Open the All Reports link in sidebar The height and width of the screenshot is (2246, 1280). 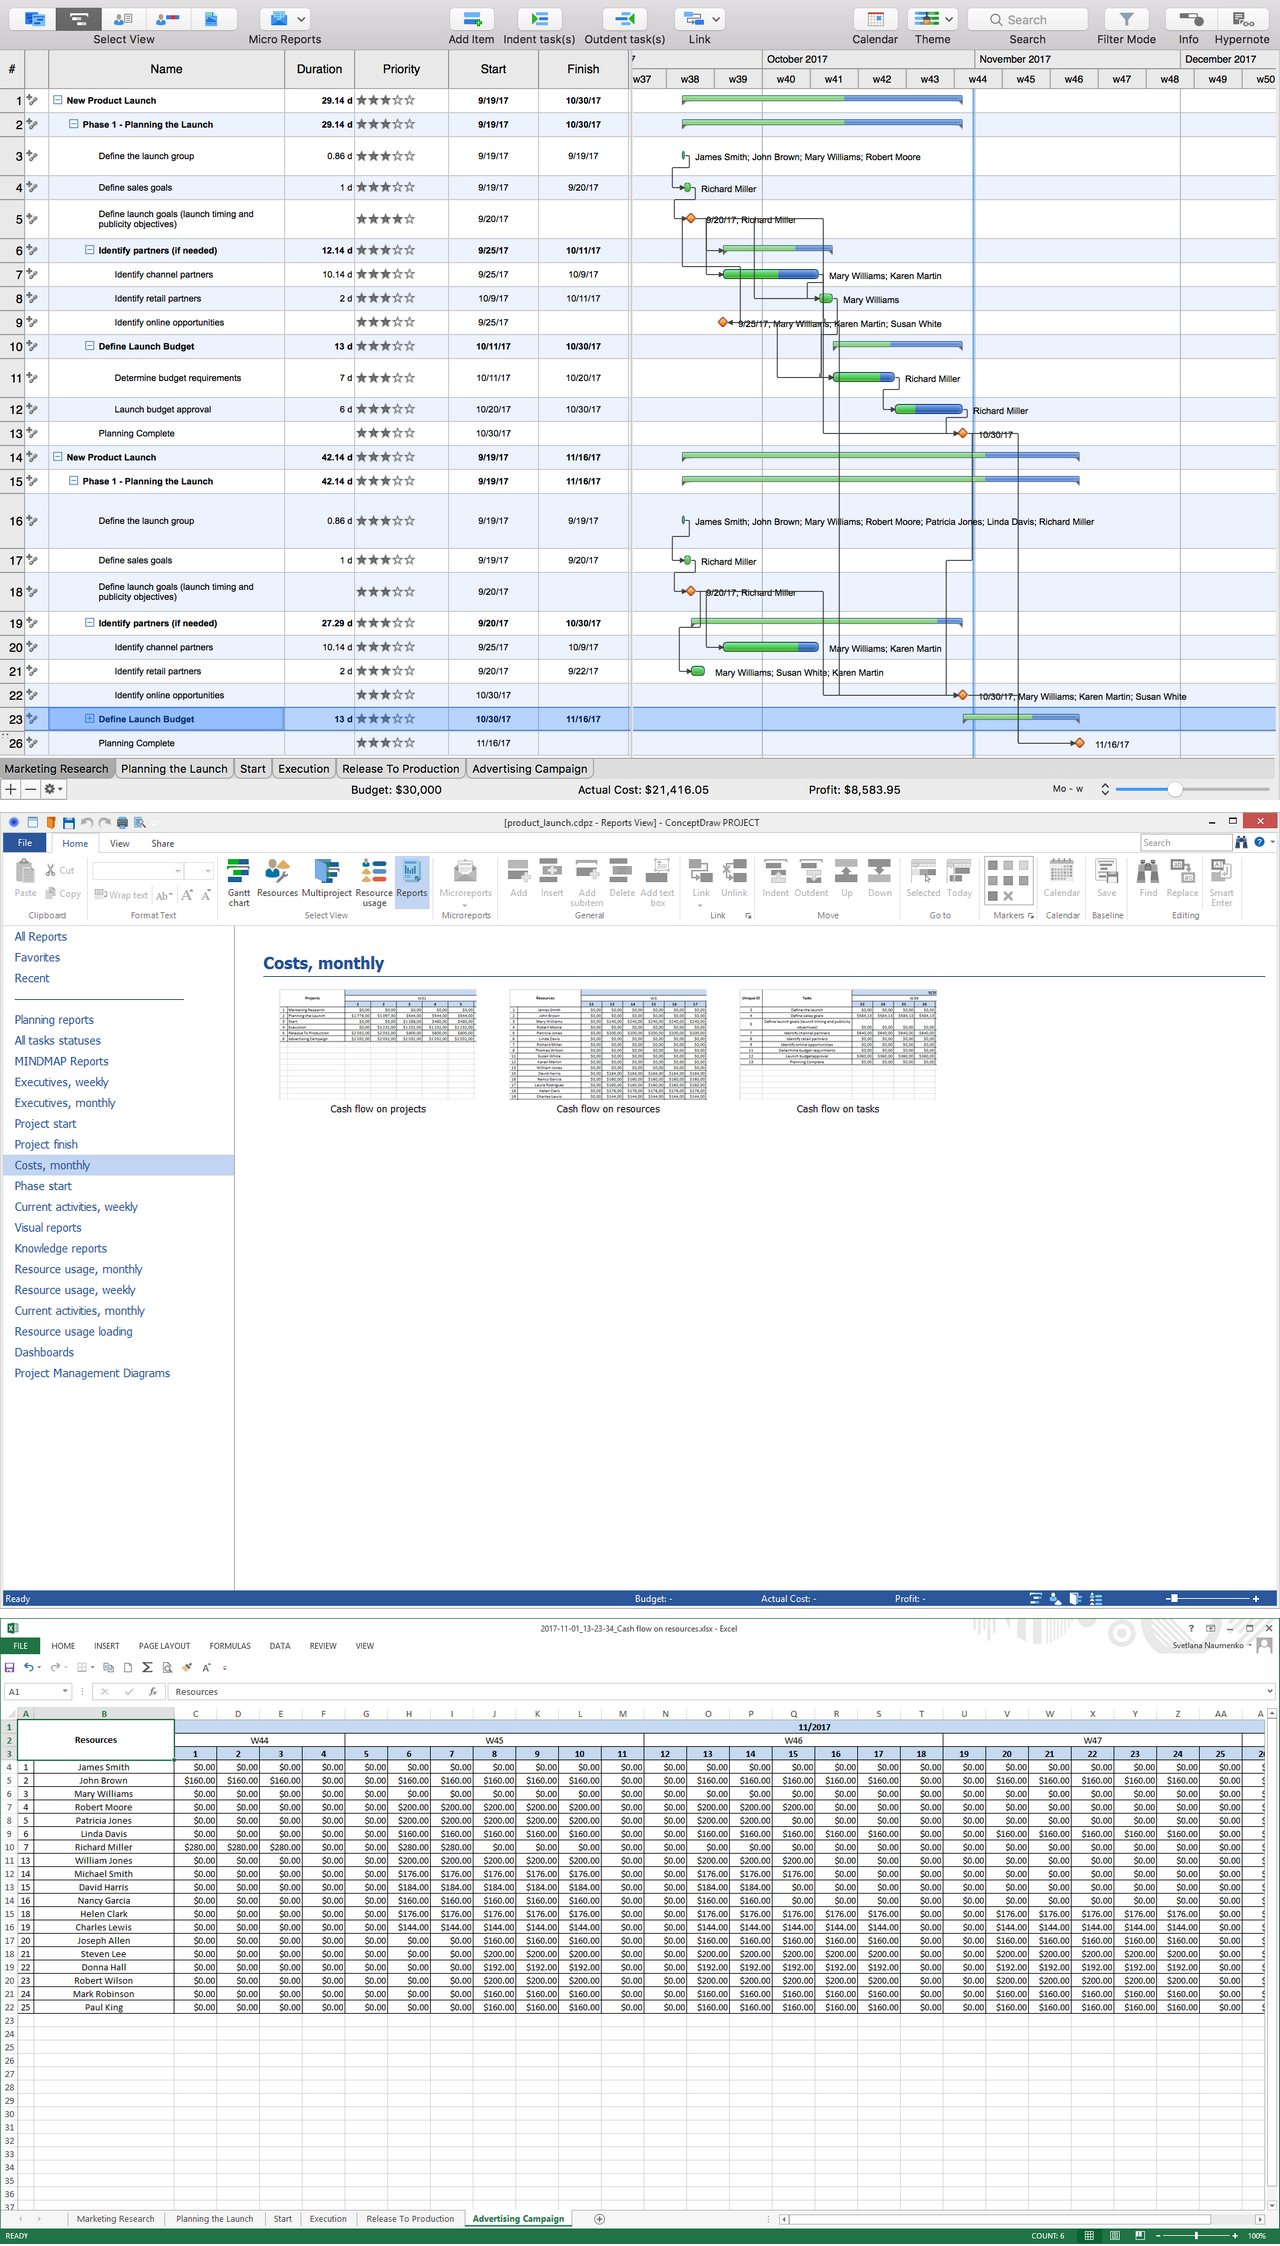pyautogui.click(x=41, y=937)
